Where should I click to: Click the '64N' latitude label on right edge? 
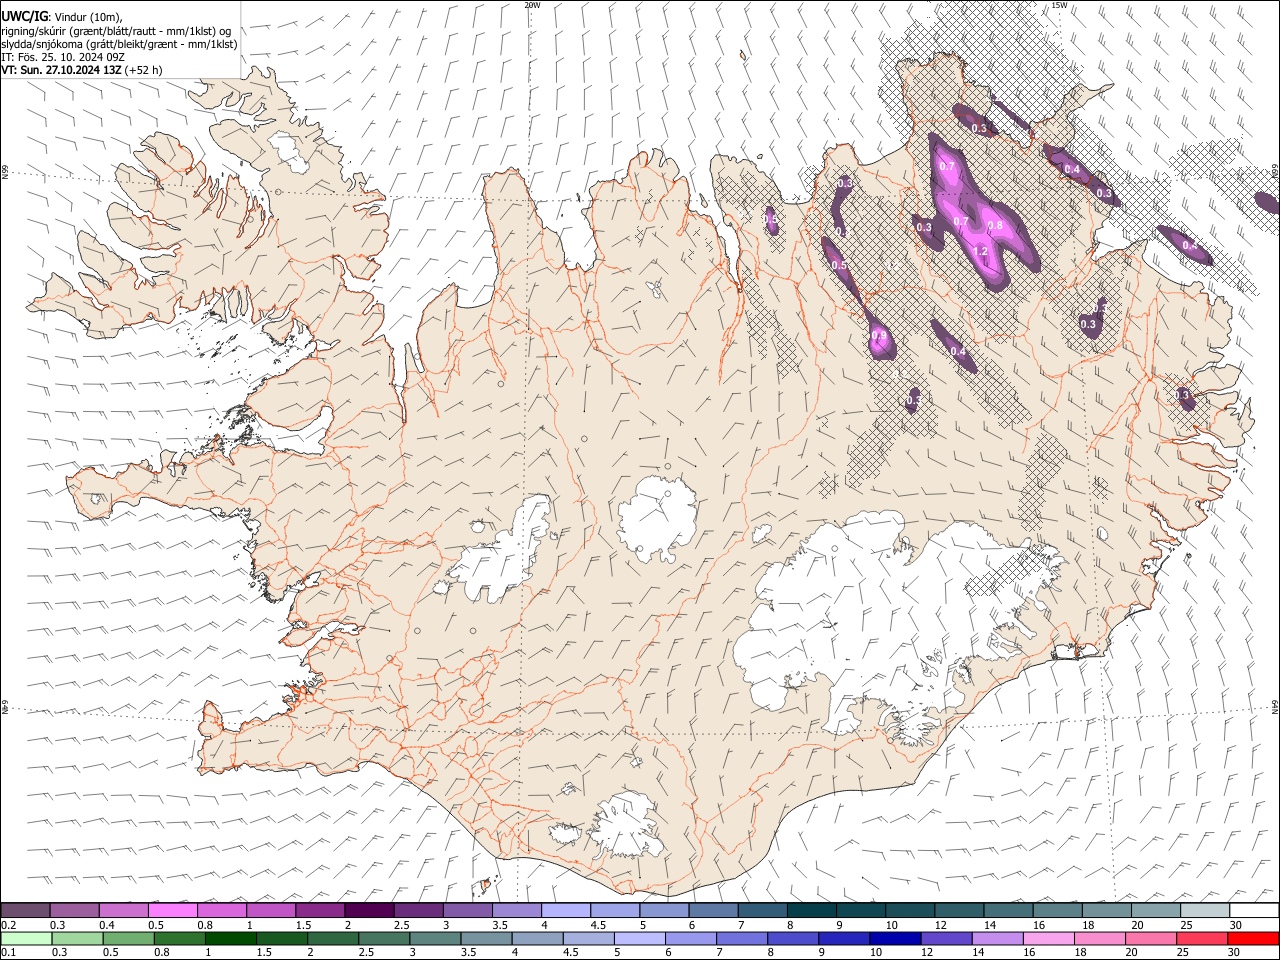point(1275,705)
